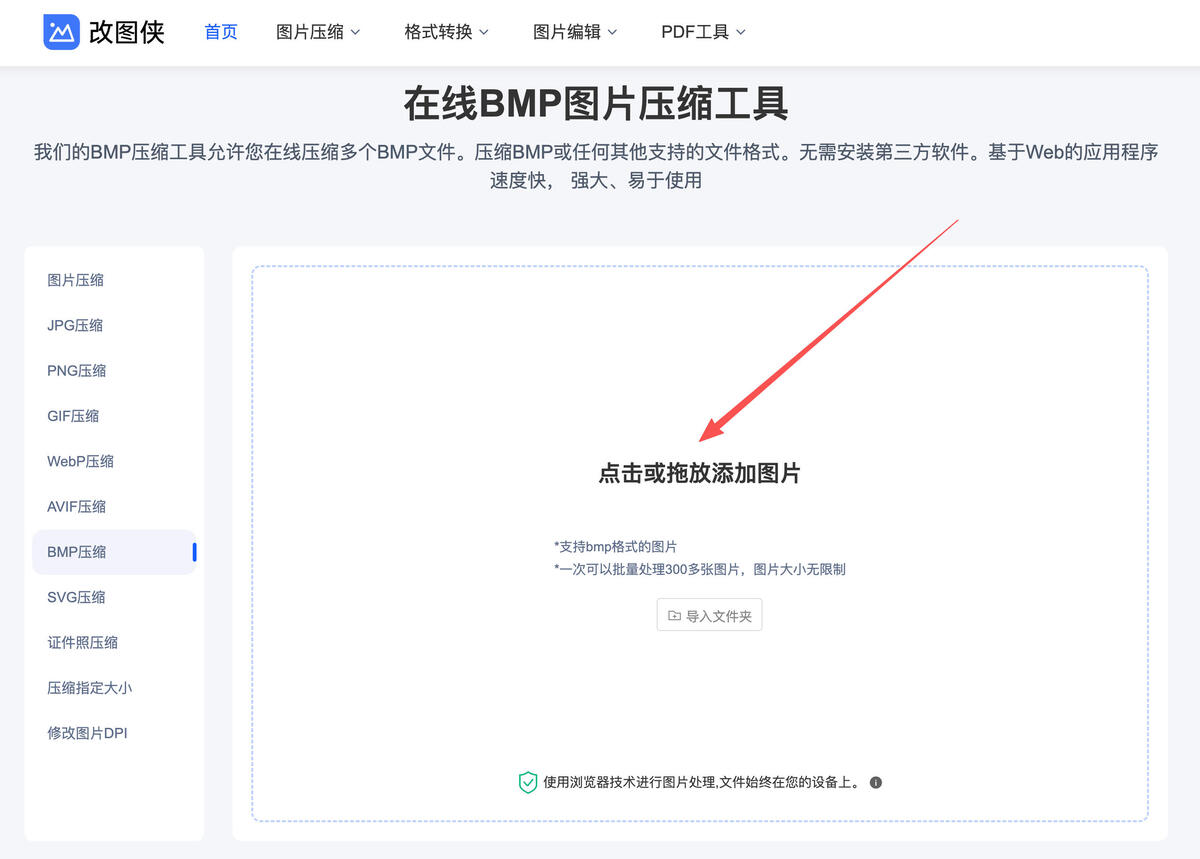Click 点击或拖放添加图片 to upload
The width and height of the screenshot is (1200, 859).
[x=700, y=474]
